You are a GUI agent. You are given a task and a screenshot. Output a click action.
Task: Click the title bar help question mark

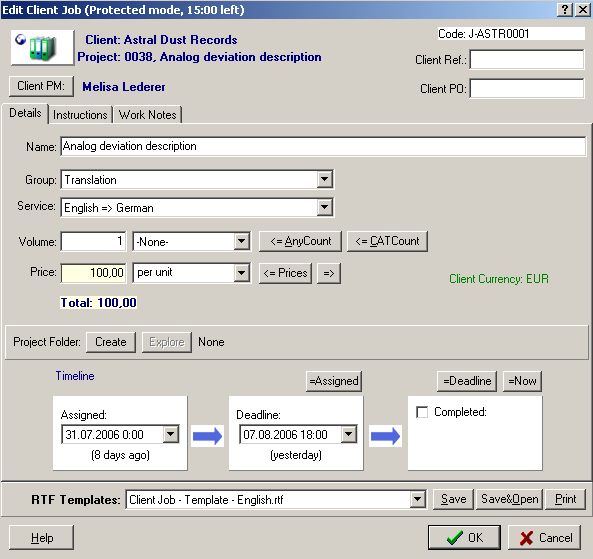565,9
